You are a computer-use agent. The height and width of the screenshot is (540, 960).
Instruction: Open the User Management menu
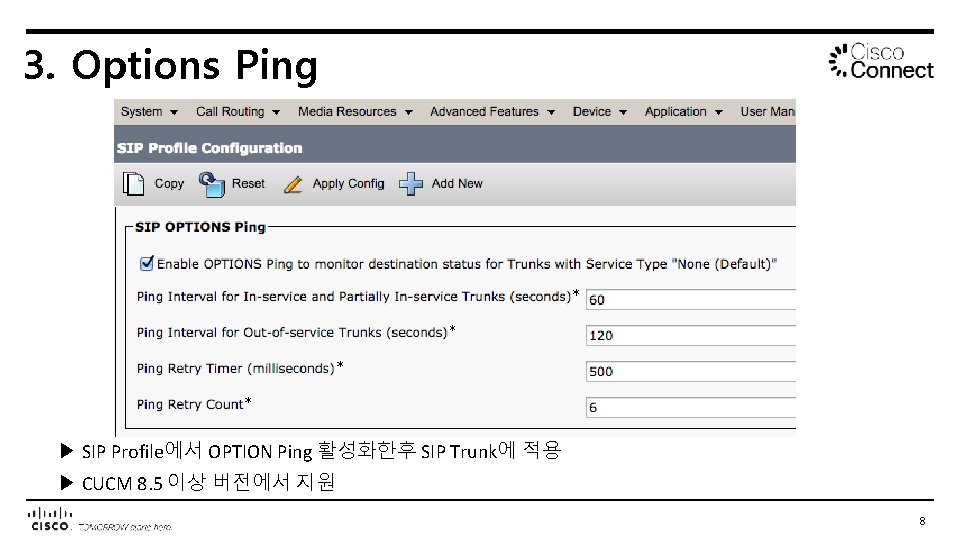pyautogui.click(x=768, y=111)
